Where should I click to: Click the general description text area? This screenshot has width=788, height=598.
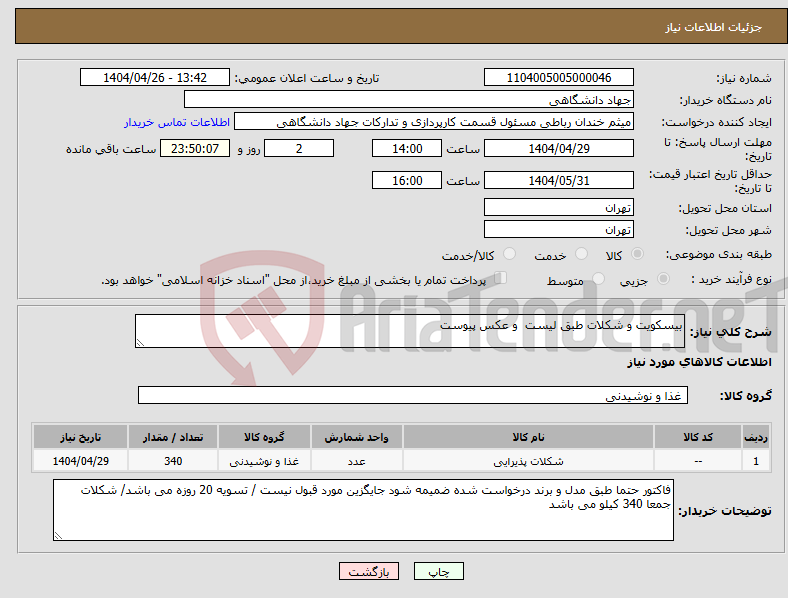click(x=410, y=331)
